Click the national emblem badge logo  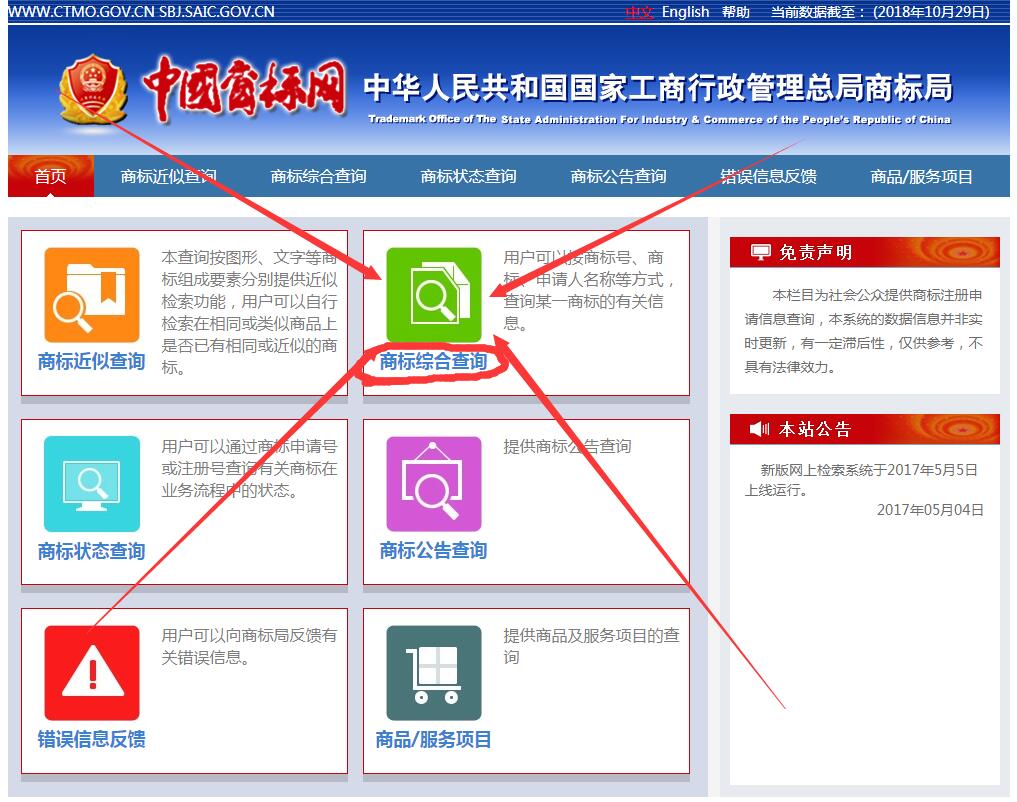coord(93,89)
